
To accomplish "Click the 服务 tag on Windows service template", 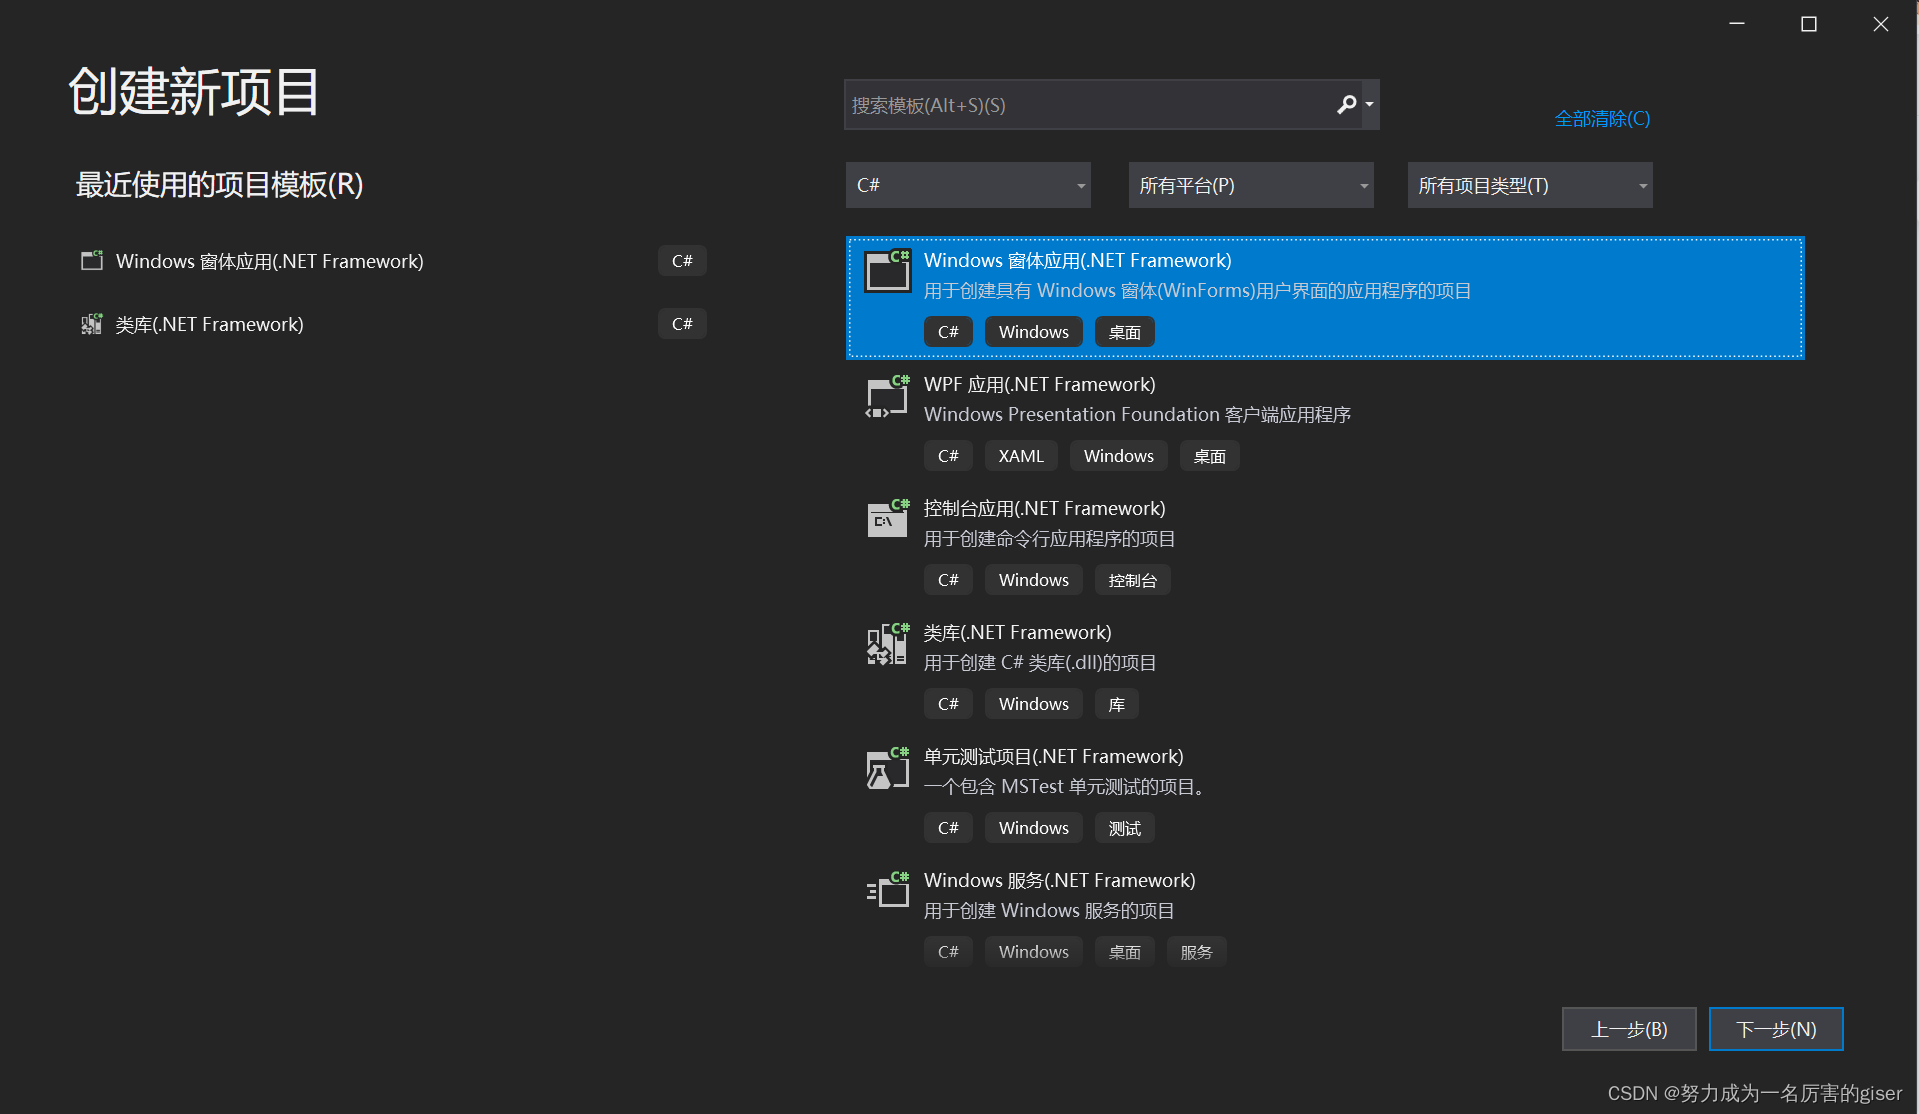I will pyautogui.click(x=1196, y=952).
